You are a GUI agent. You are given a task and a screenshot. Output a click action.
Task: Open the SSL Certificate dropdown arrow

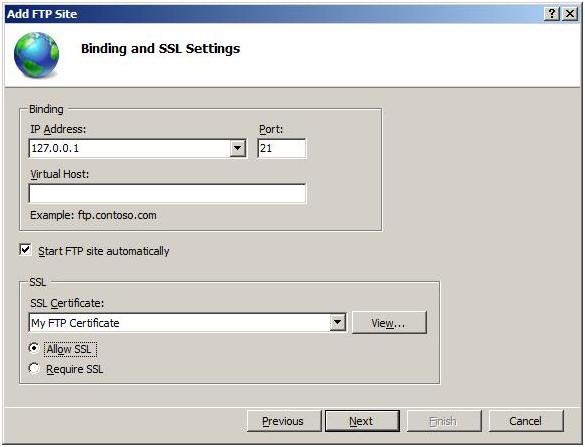(338, 323)
